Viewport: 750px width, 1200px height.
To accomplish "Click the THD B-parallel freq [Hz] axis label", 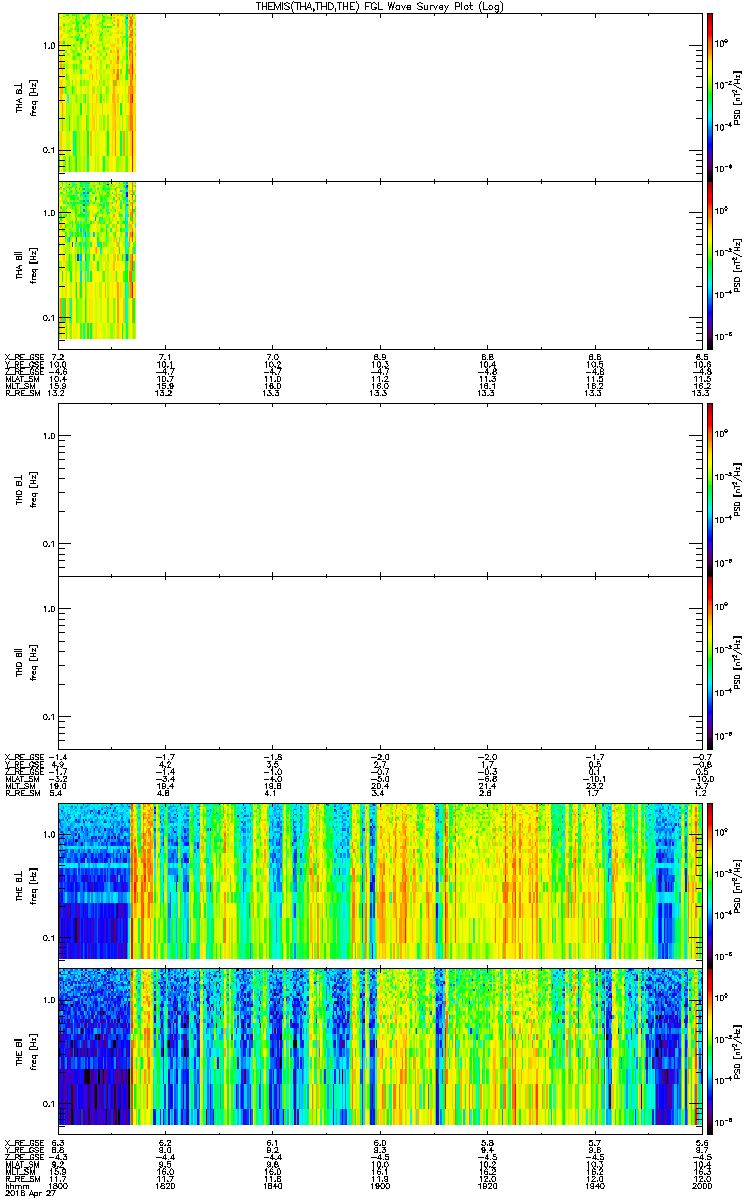I will point(33,662).
